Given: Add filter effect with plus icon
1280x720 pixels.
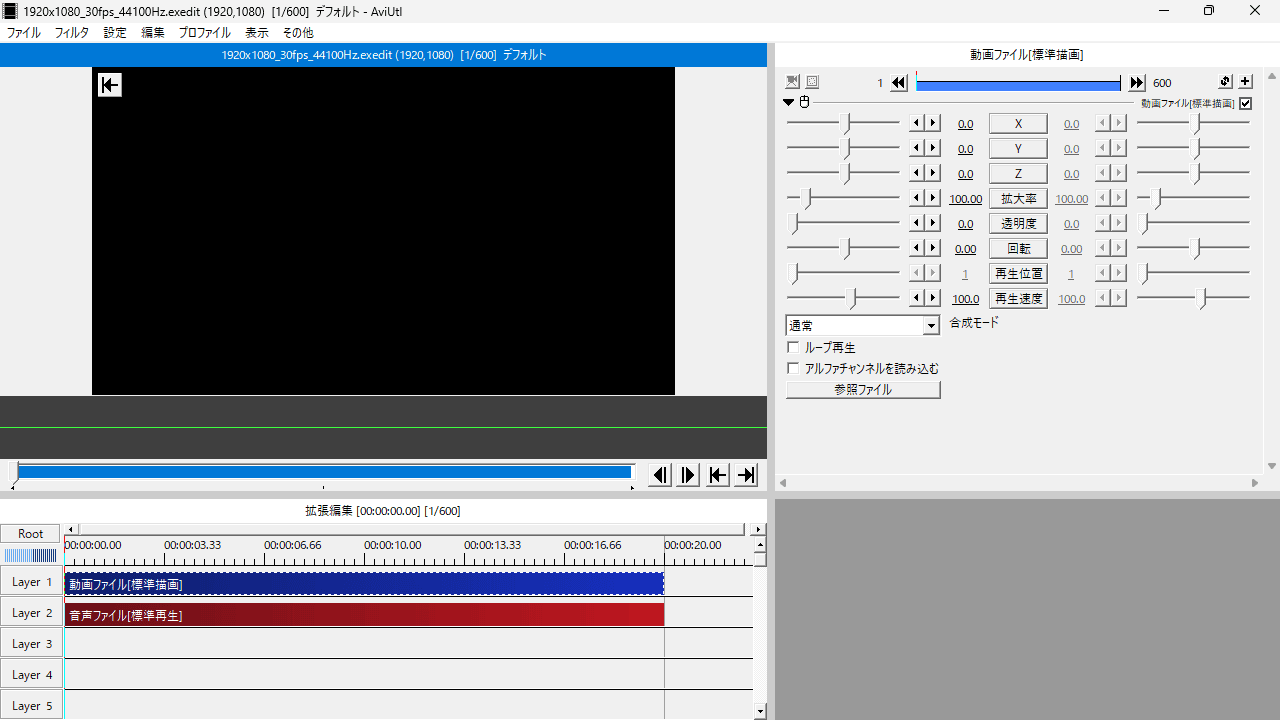Looking at the screenshot, I should coord(1245,82).
